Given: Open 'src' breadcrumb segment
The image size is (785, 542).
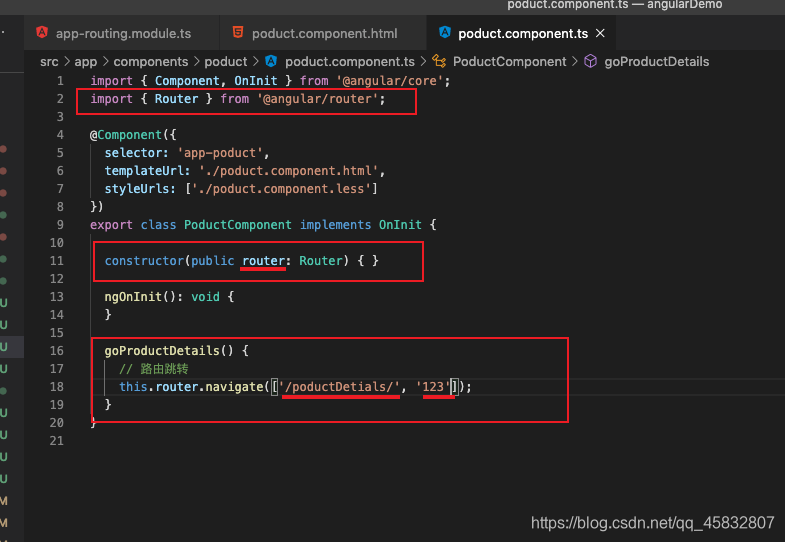Looking at the screenshot, I should pyautogui.click(x=49, y=62).
